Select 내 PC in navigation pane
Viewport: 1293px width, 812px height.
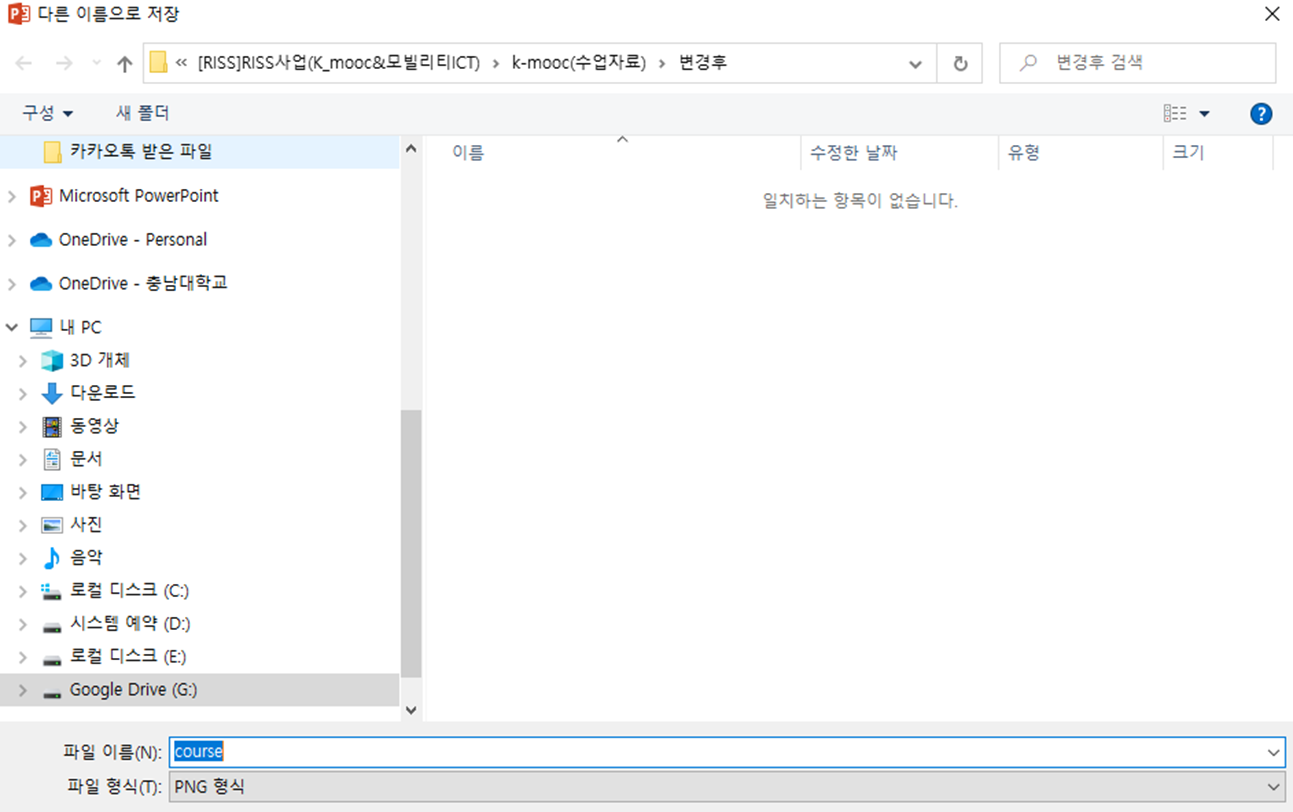(80, 327)
